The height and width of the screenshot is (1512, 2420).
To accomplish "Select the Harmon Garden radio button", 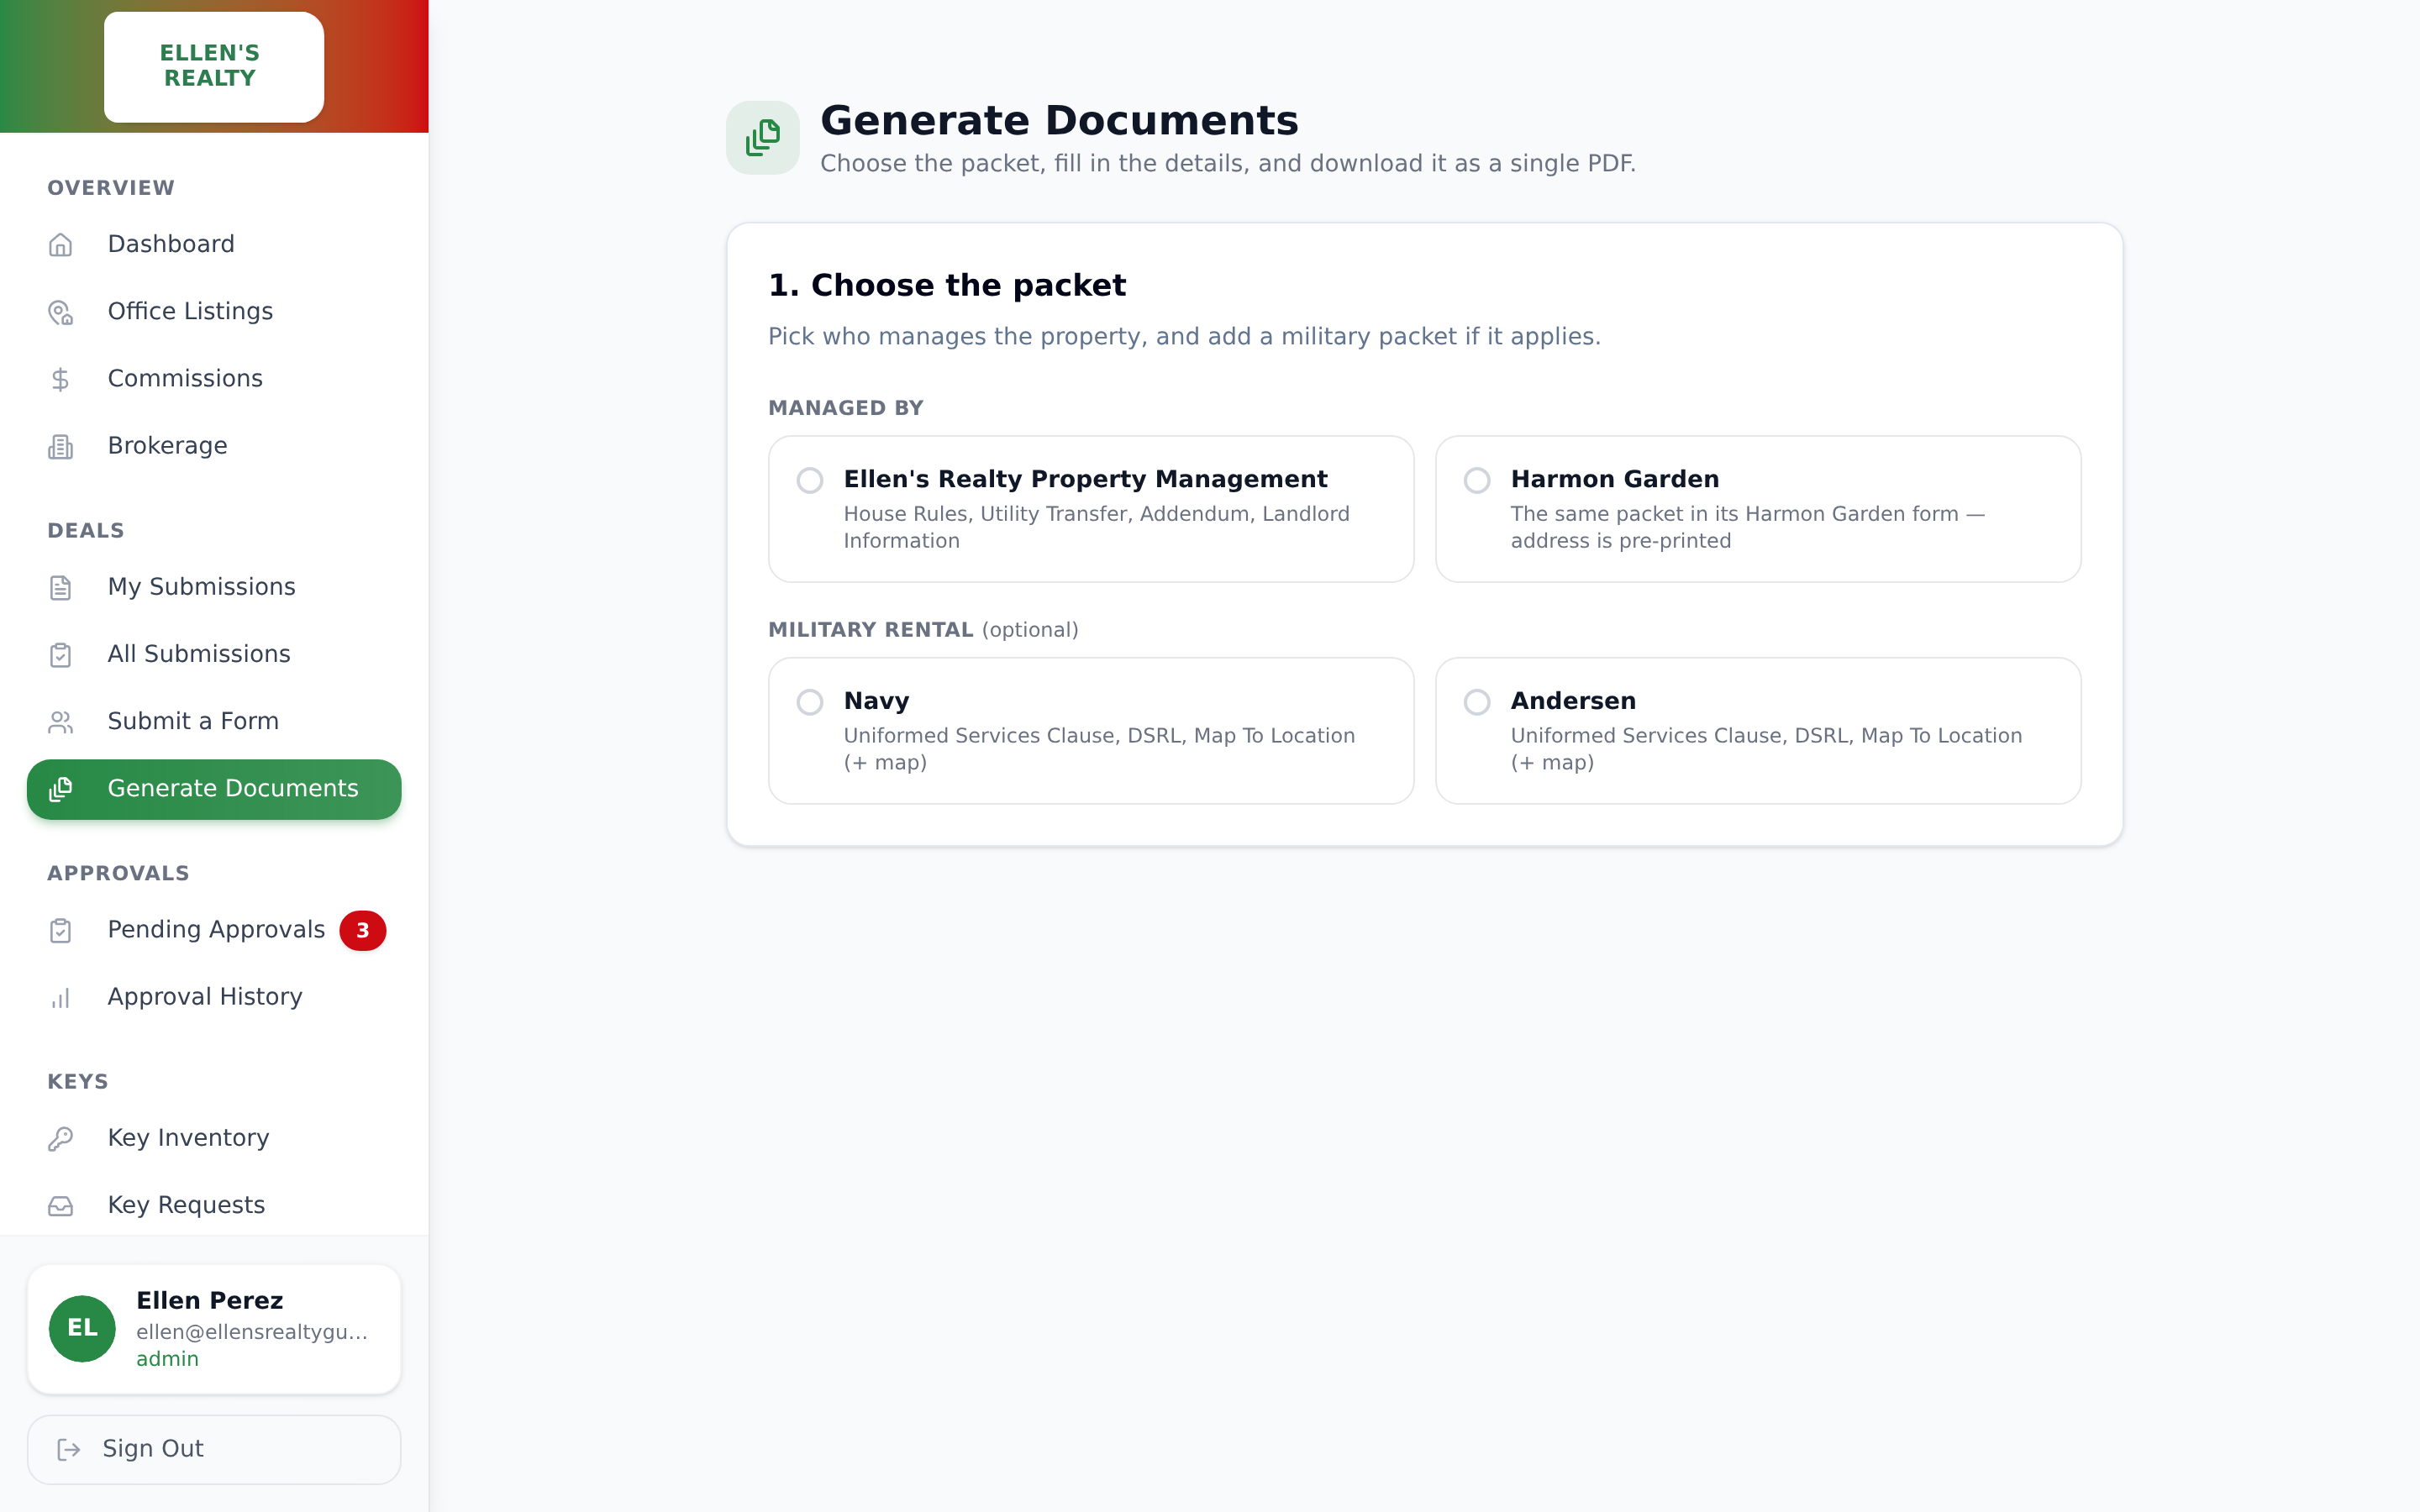I will pos(1477,481).
